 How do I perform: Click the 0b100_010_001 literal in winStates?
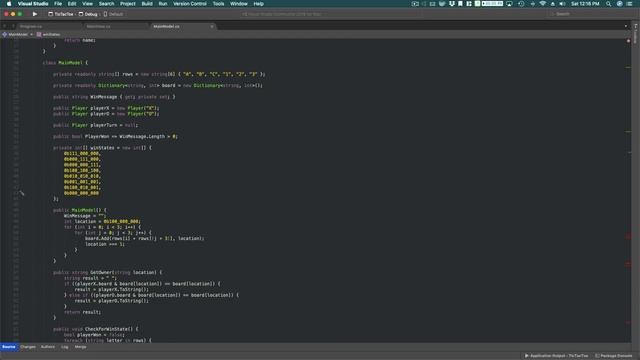[x=82, y=187]
